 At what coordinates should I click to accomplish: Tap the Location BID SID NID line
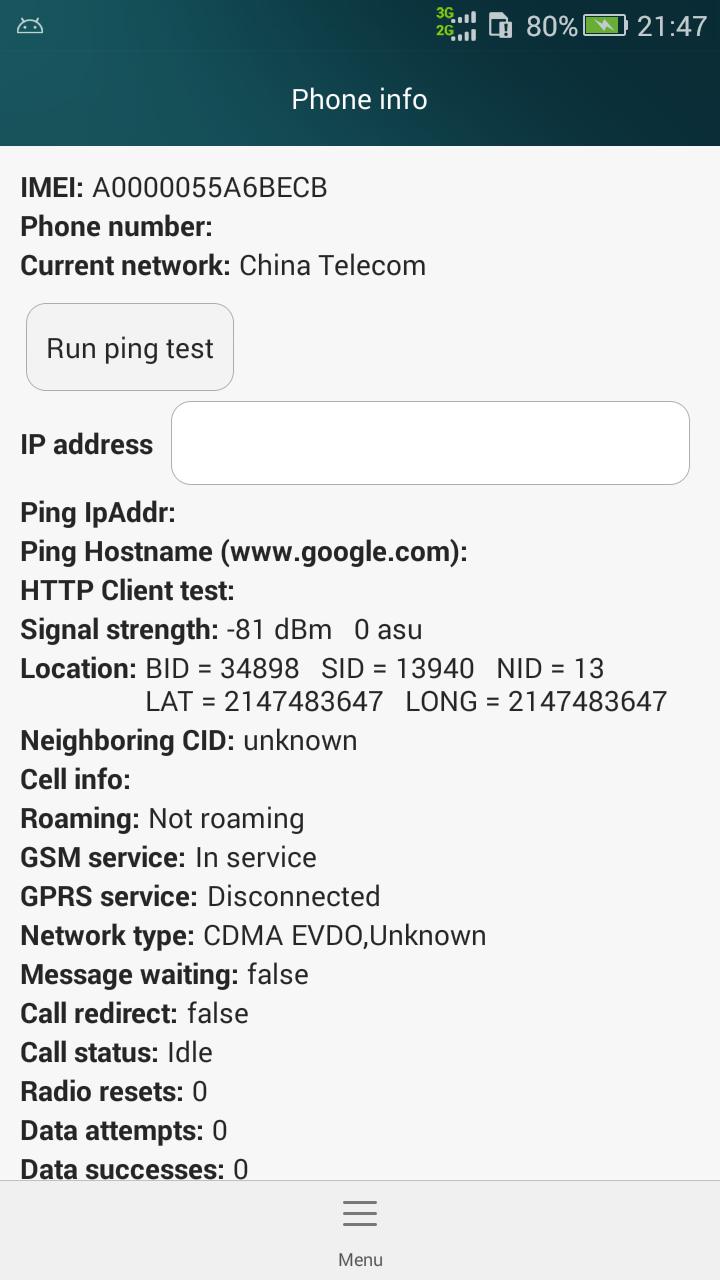tap(312, 668)
